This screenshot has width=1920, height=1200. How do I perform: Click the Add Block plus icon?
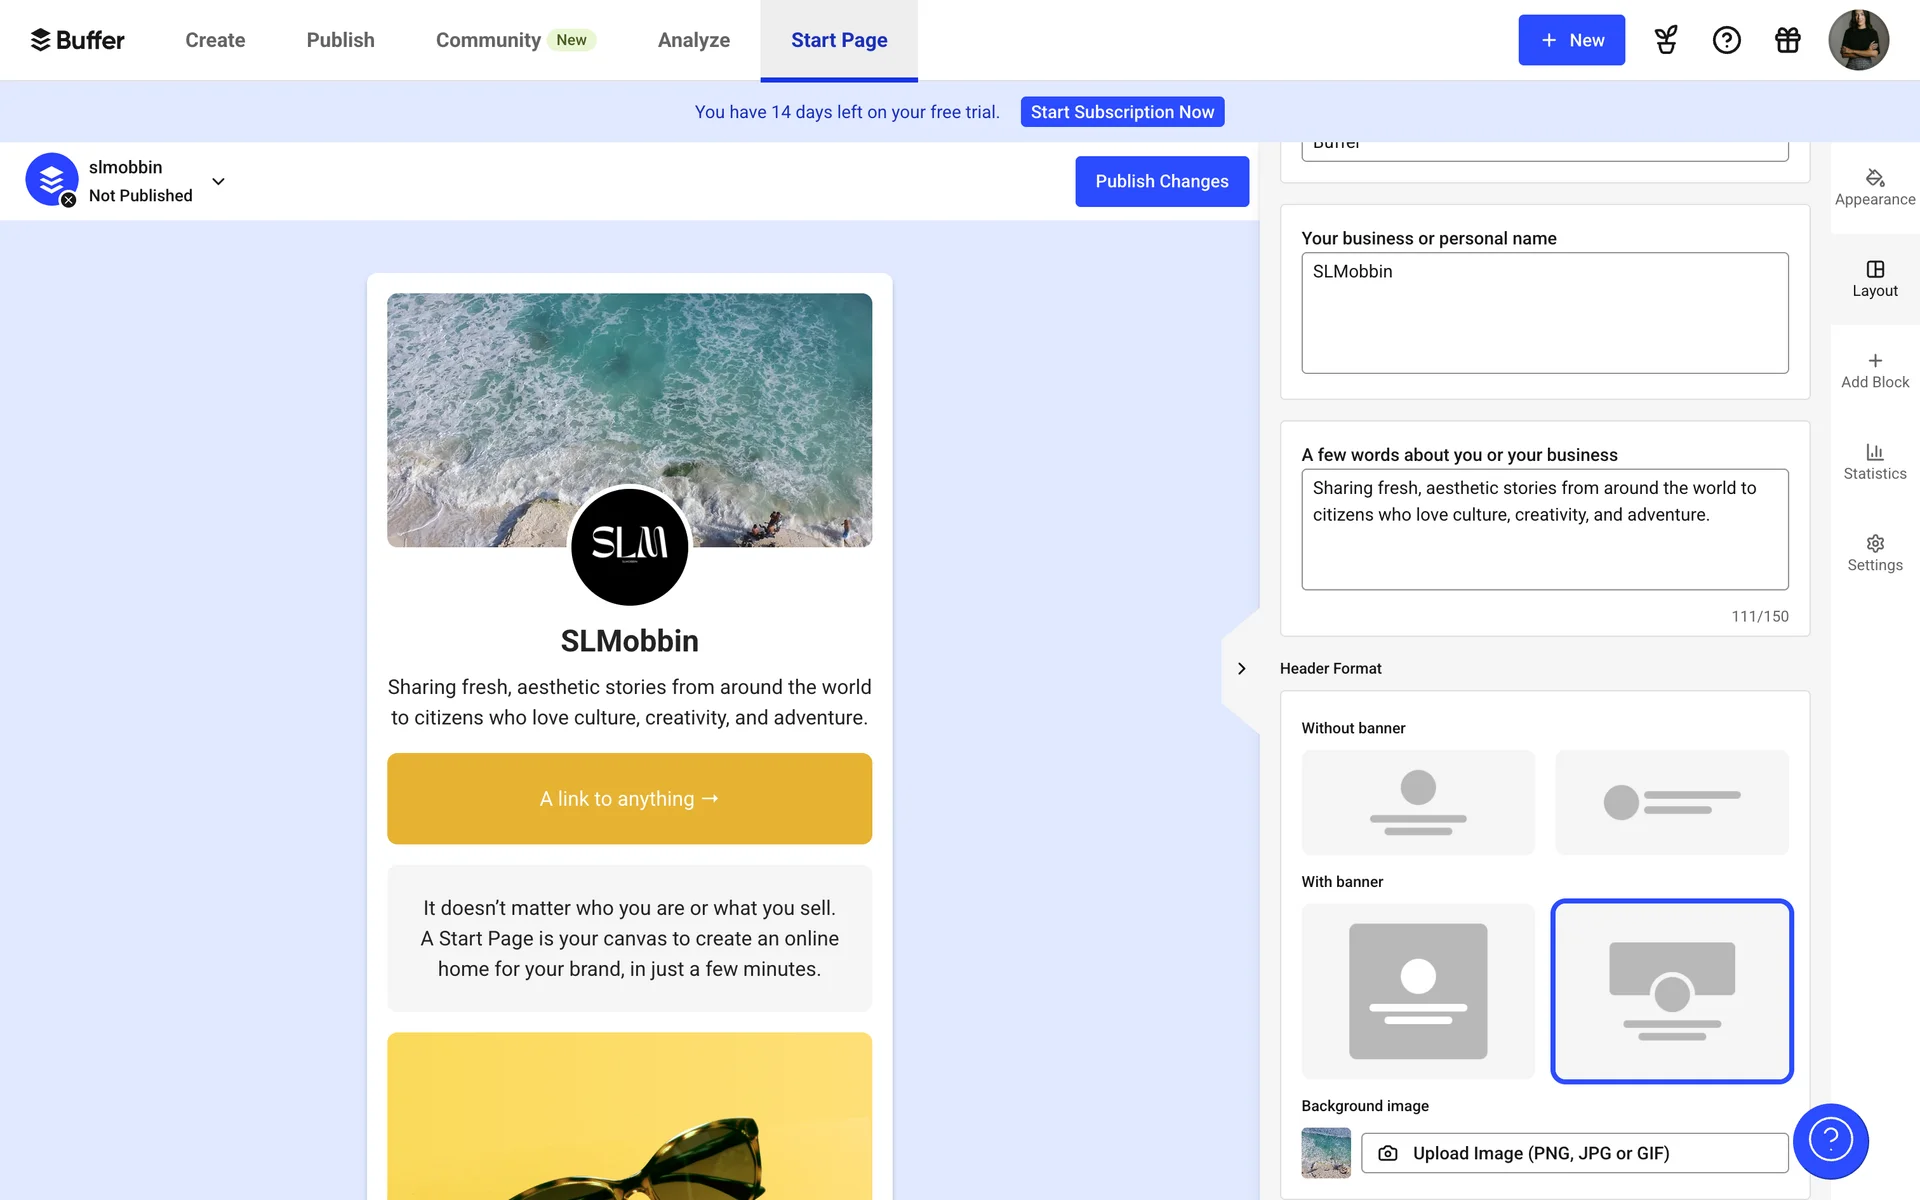1874,361
